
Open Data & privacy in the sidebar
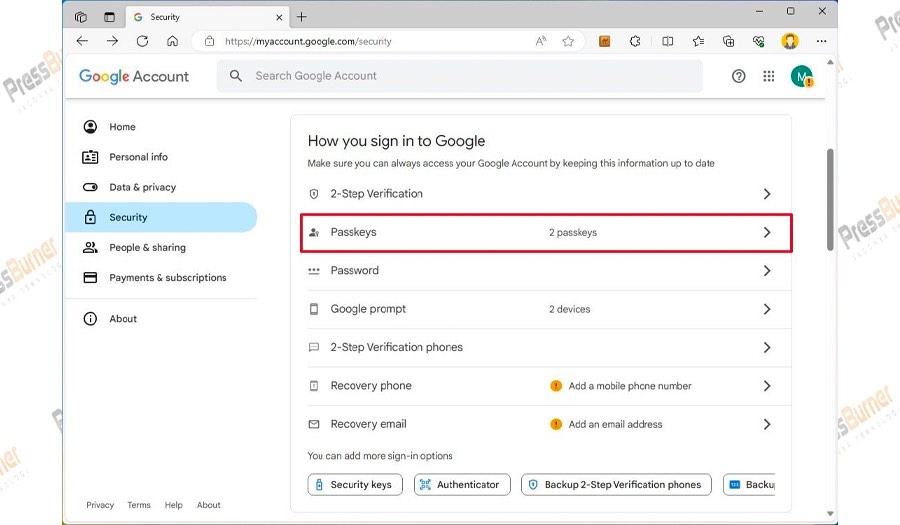point(142,187)
